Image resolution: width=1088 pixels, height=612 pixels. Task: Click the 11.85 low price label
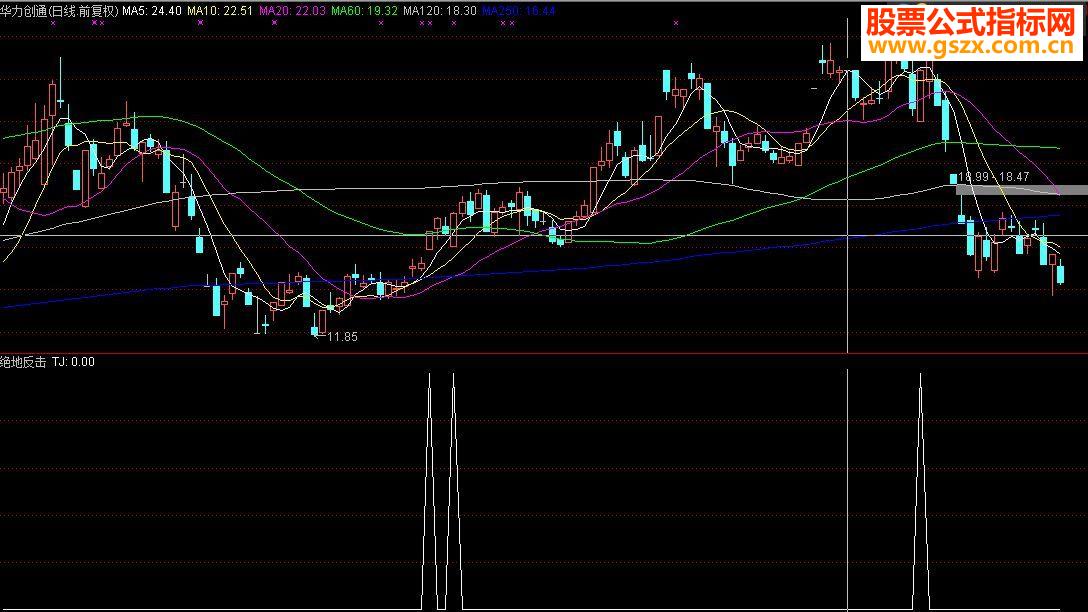[342, 337]
